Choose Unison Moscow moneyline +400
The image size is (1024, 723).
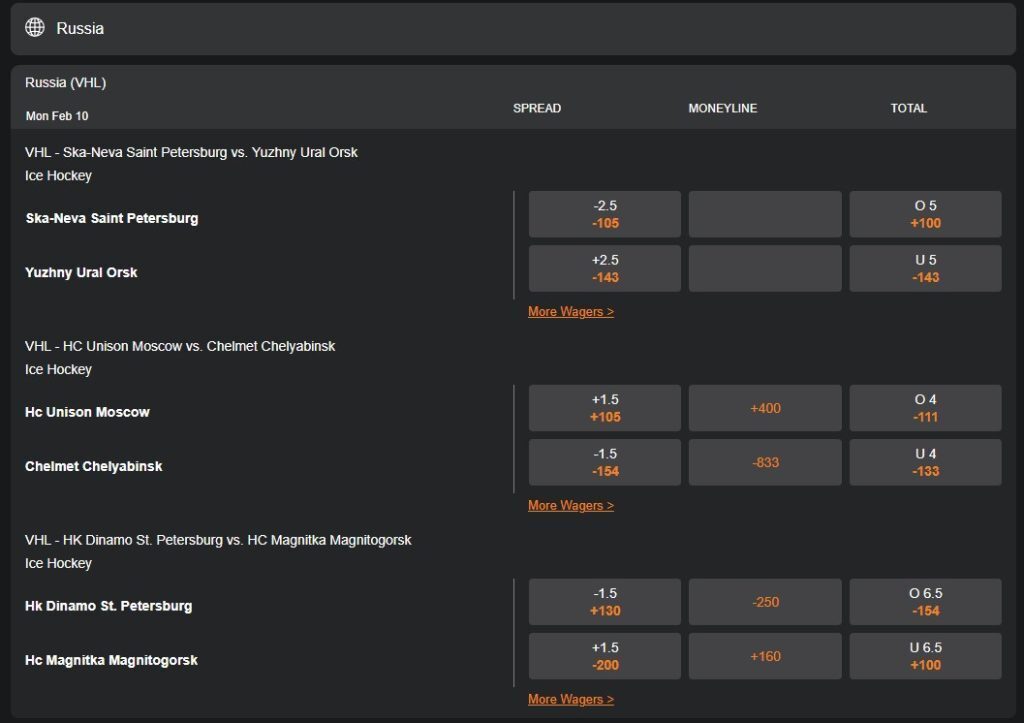[x=765, y=408]
